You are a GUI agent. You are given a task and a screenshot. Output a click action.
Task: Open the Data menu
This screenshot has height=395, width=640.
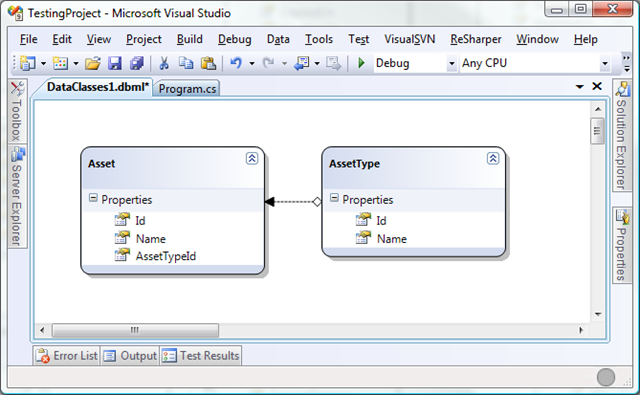pyautogui.click(x=278, y=39)
